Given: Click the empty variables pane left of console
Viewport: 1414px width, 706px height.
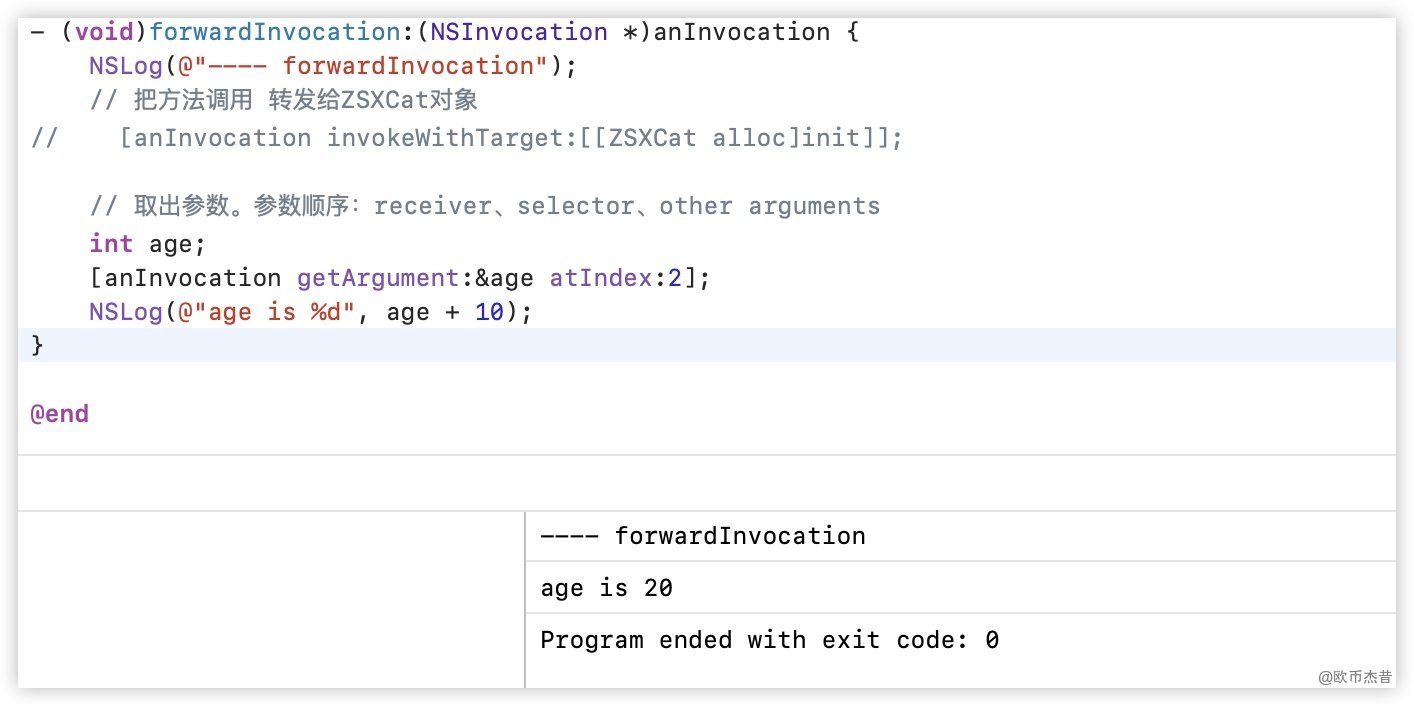Looking at the screenshot, I should (x=270, y=598).
